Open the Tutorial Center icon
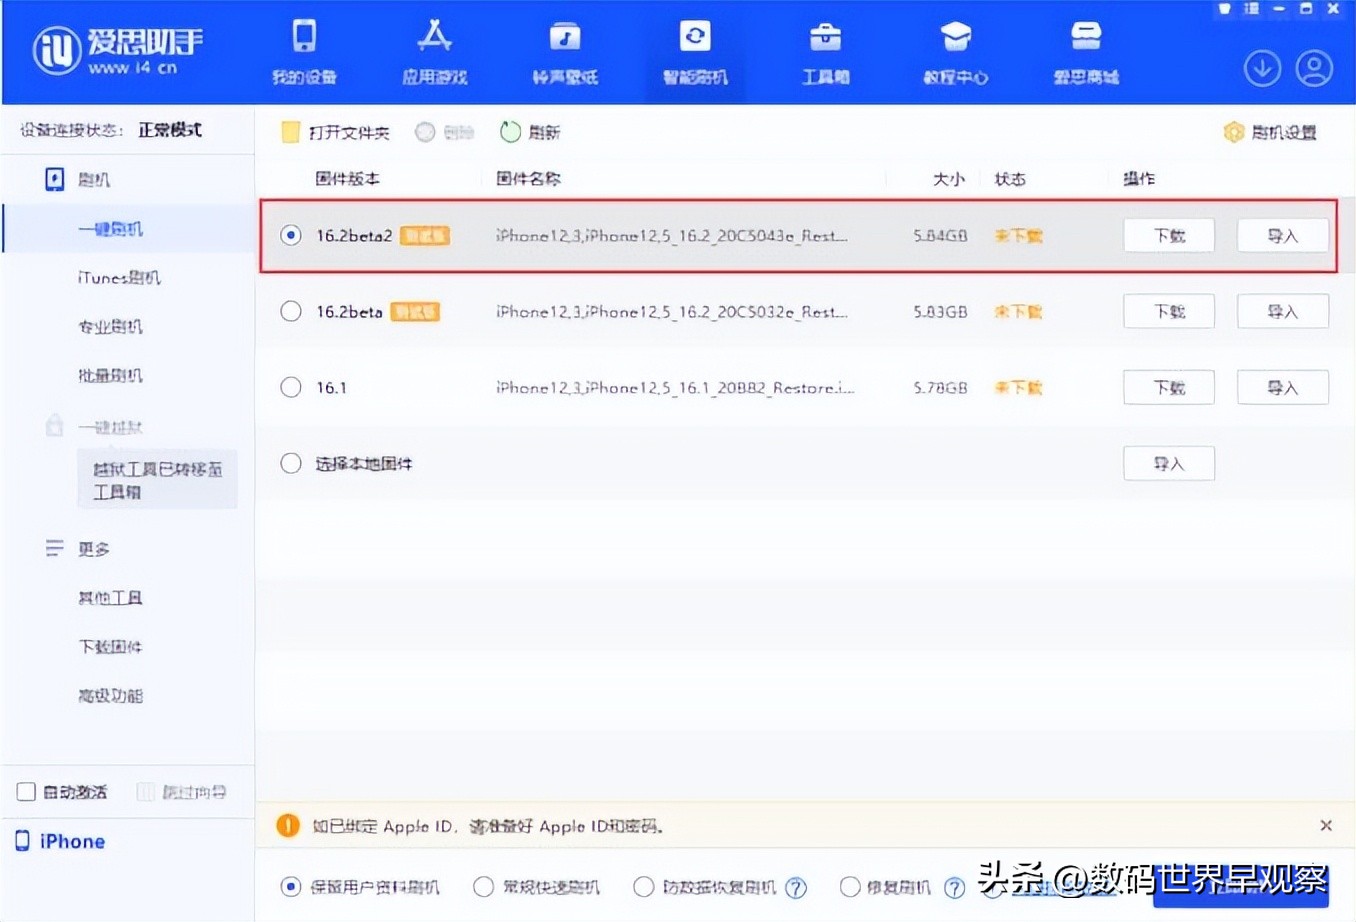The width and height of the screenshot is (1356, 922). tap(955, 50)
